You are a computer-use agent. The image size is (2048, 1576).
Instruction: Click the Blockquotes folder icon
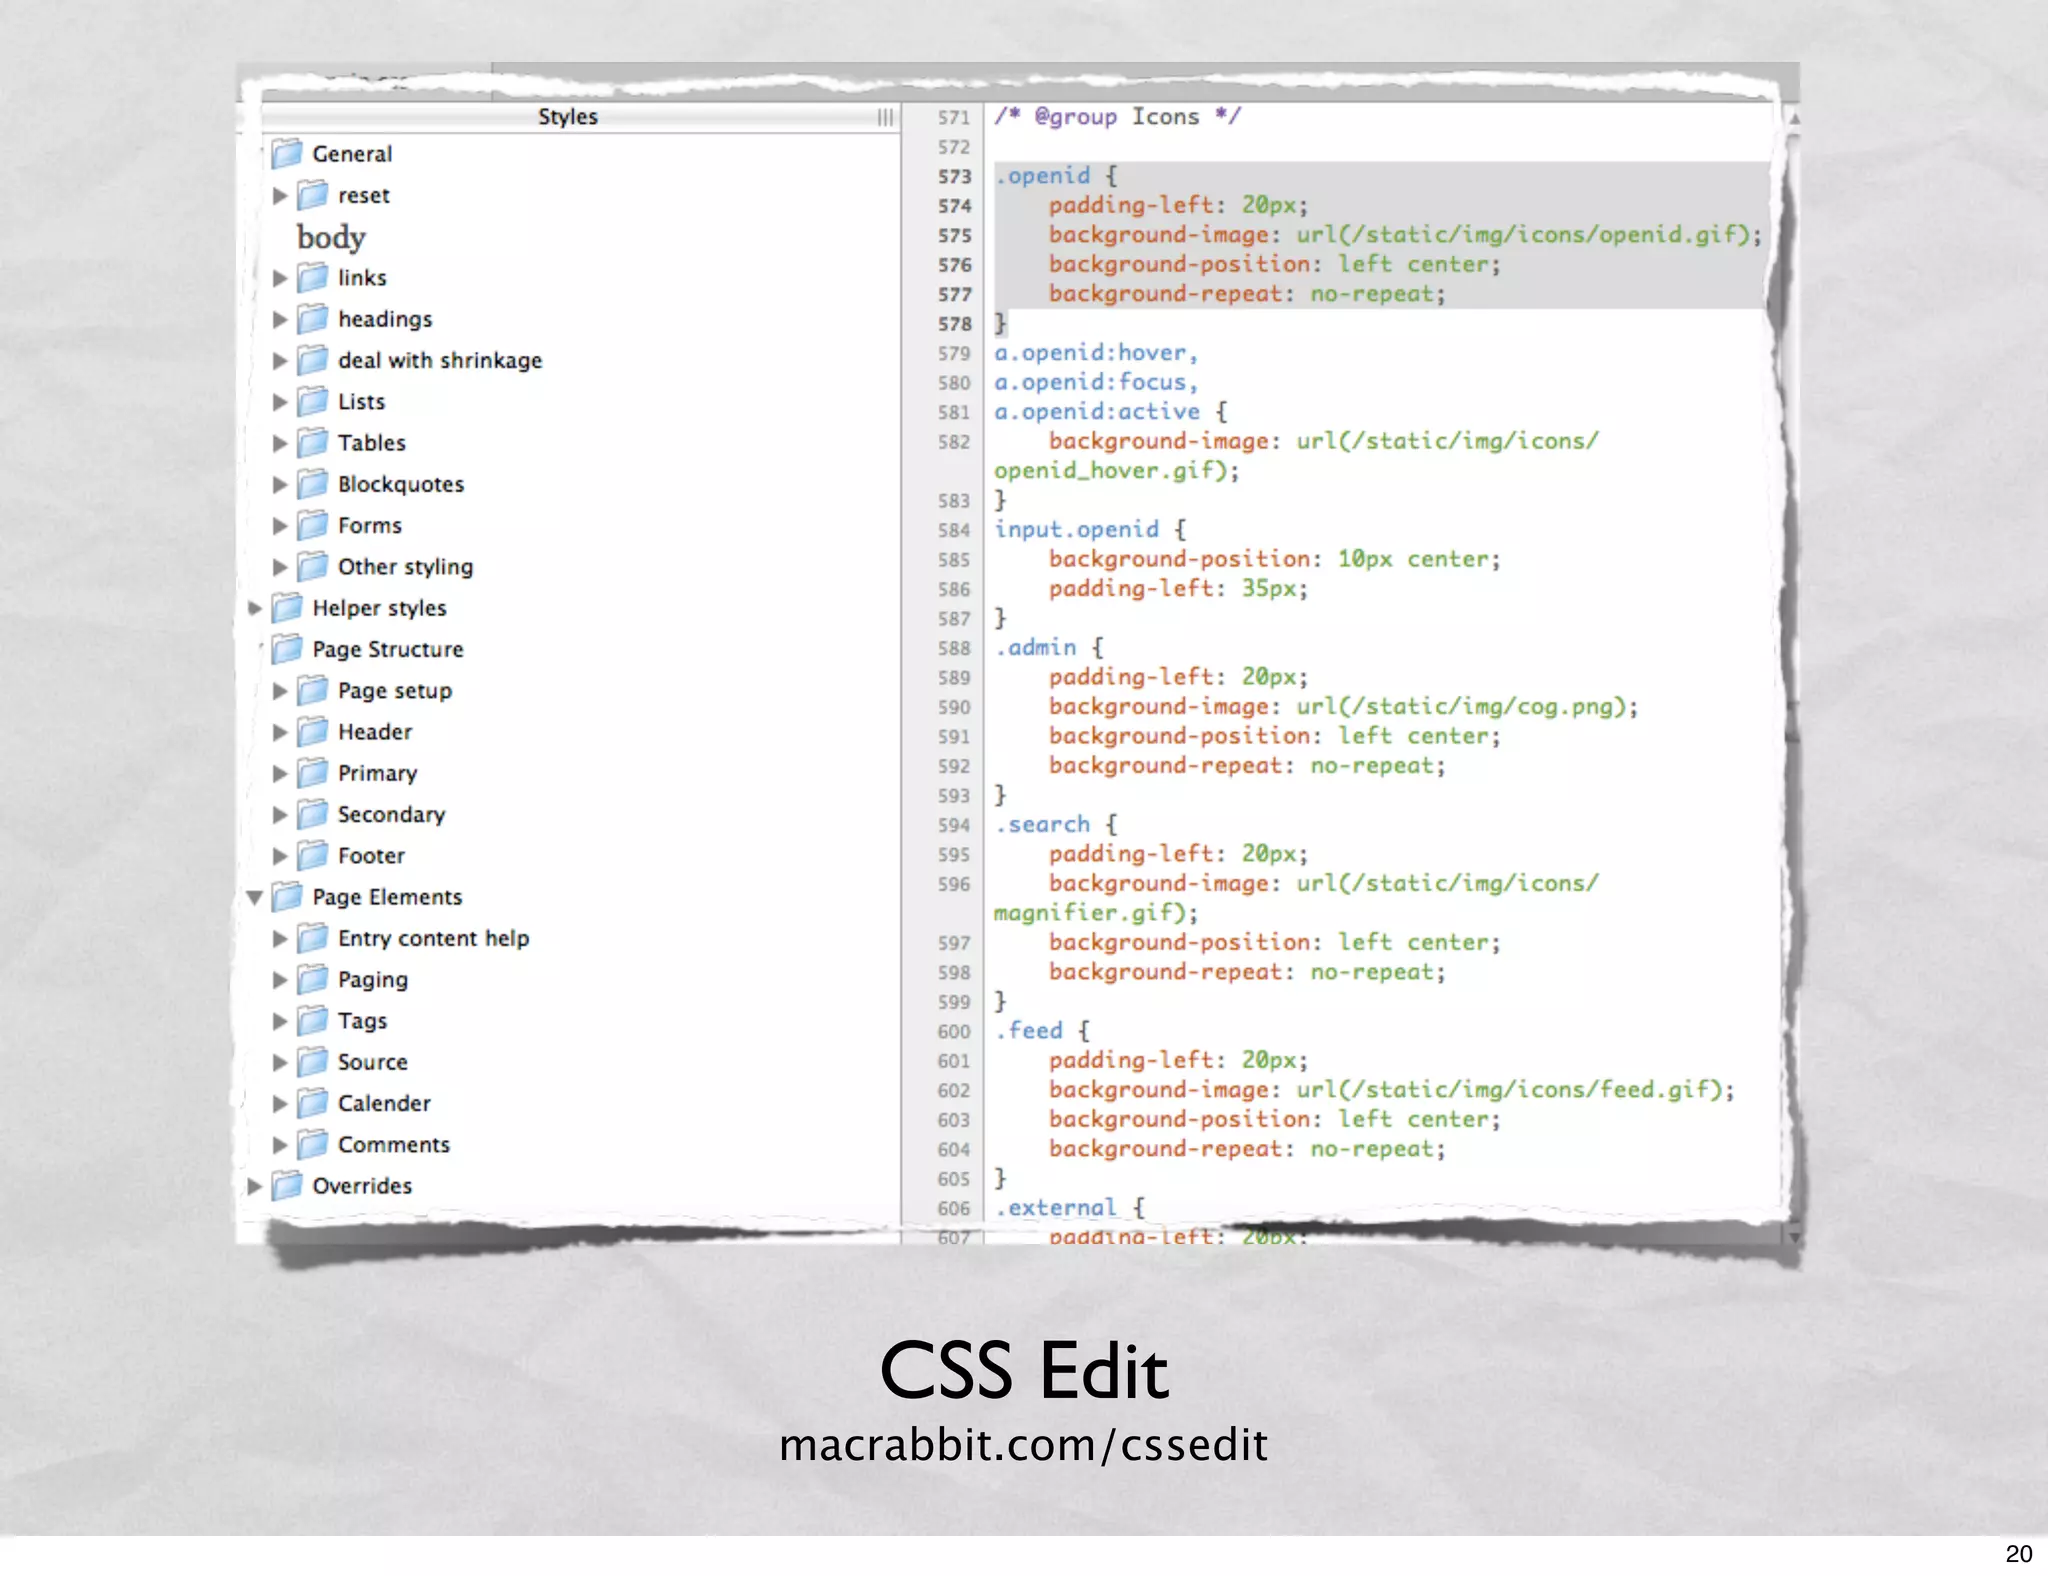(x=313, y=484)
